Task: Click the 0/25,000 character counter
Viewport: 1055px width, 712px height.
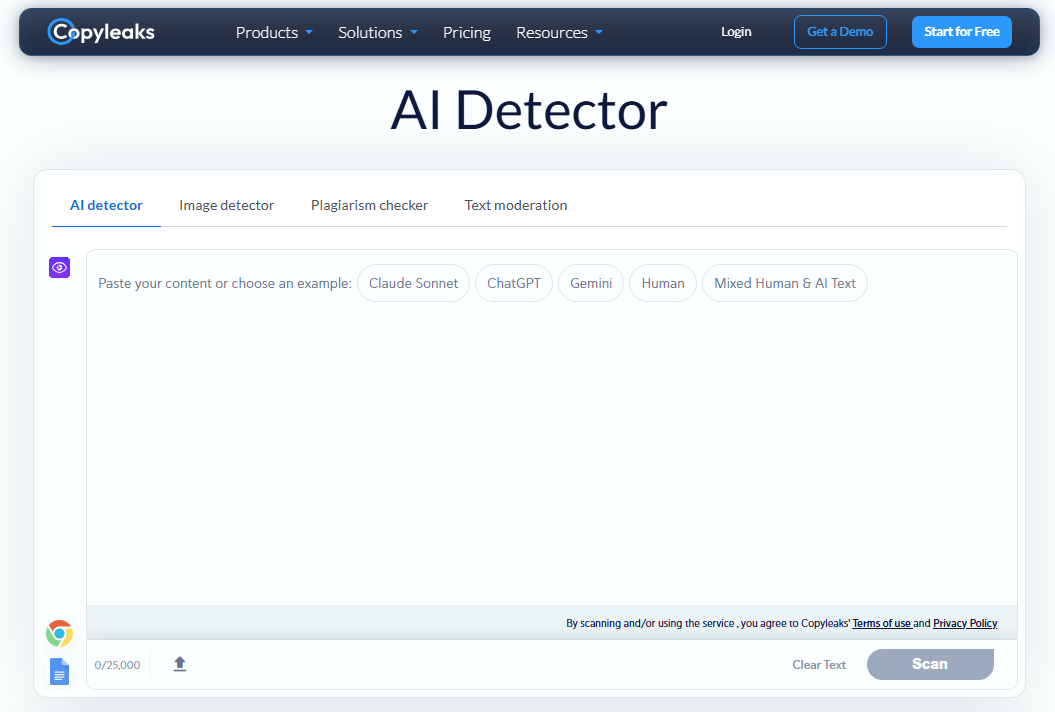Action: [117, 665]
